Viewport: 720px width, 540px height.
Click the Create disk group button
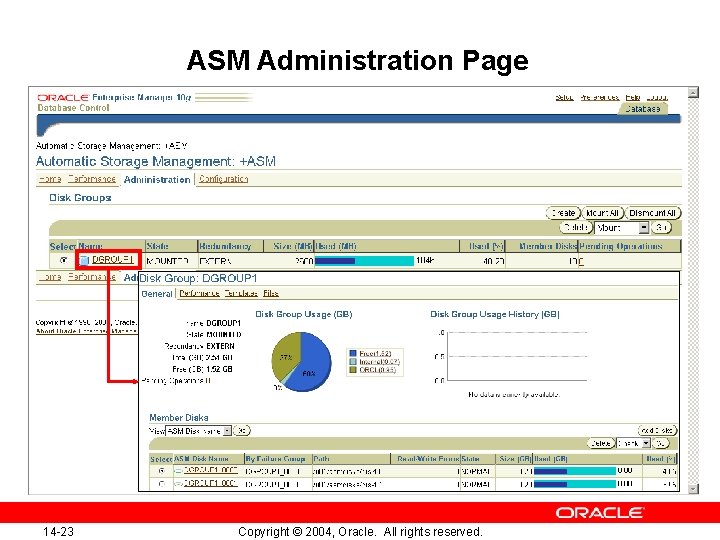coord(563,213)
